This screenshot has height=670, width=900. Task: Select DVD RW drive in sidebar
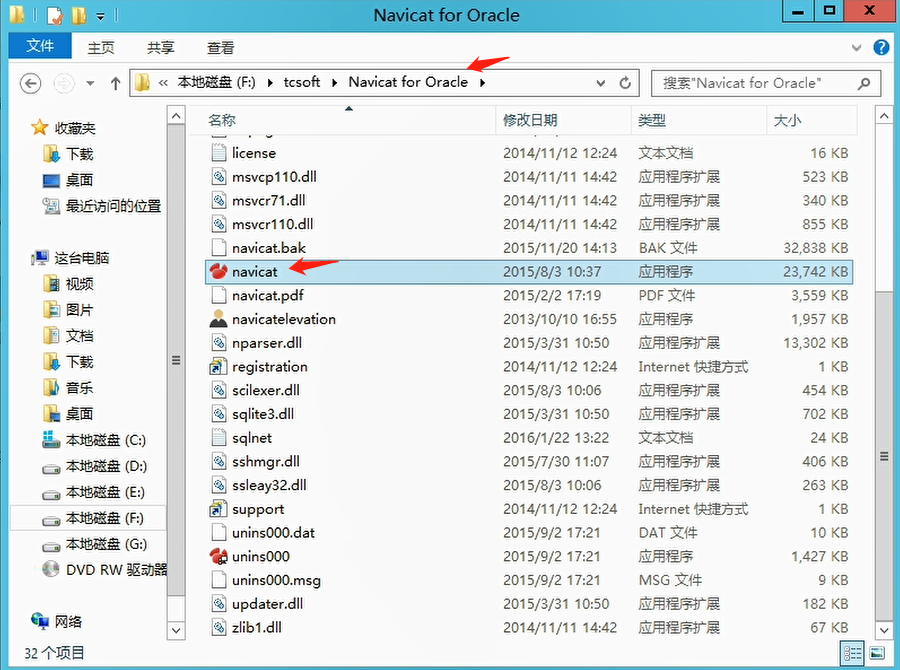(x=105, y=570)
